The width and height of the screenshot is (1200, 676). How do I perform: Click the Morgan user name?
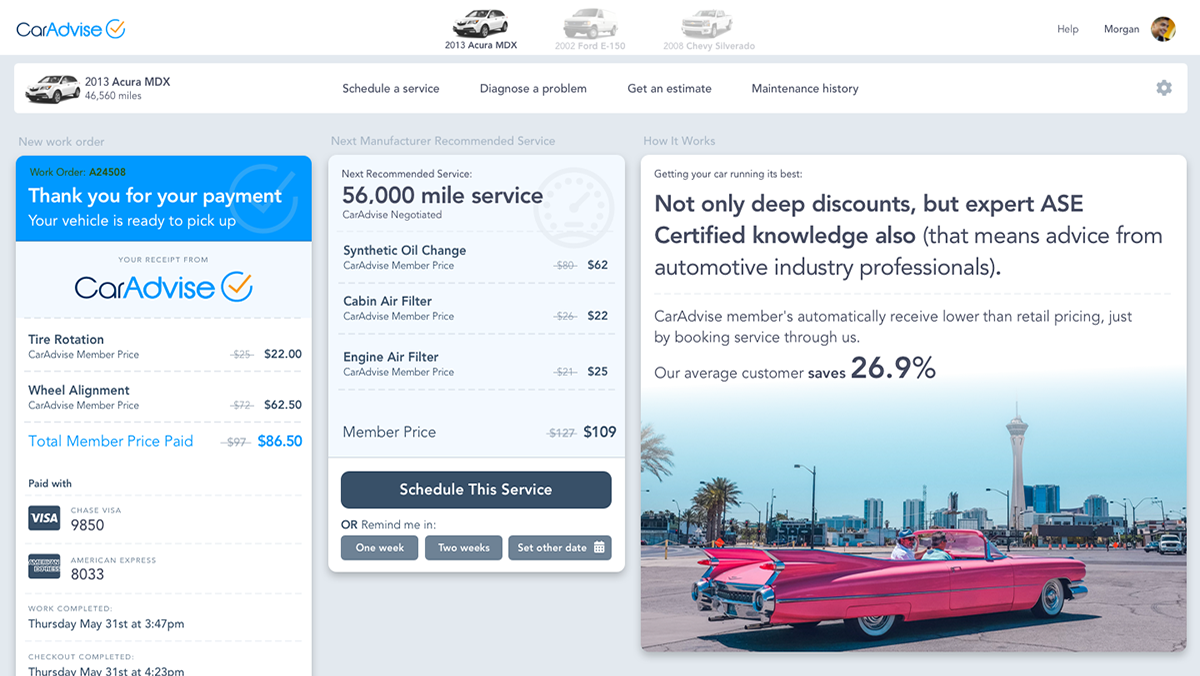[1121, 29]
